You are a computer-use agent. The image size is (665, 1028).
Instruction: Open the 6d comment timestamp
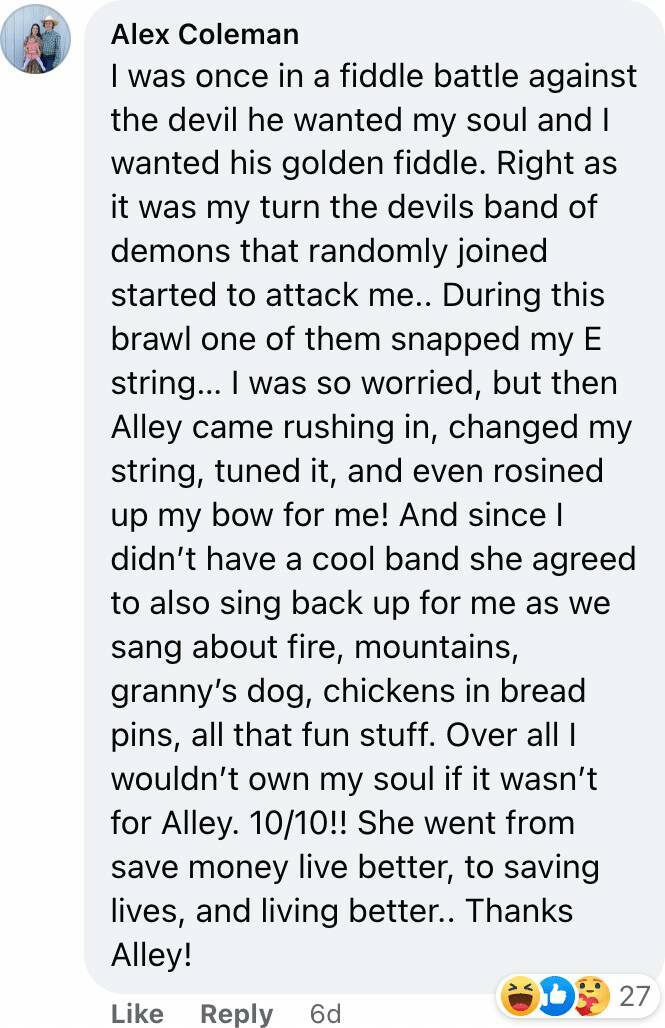(x=325, y=1013)
